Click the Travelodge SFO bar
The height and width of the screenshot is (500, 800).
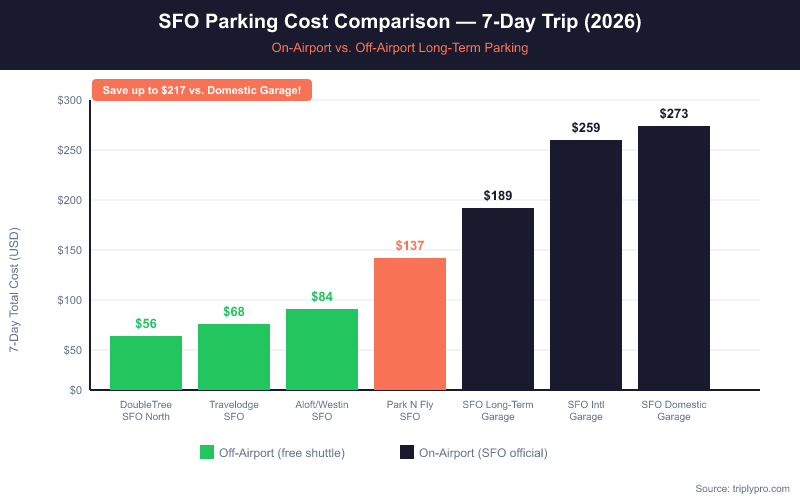tap(234, 357)
